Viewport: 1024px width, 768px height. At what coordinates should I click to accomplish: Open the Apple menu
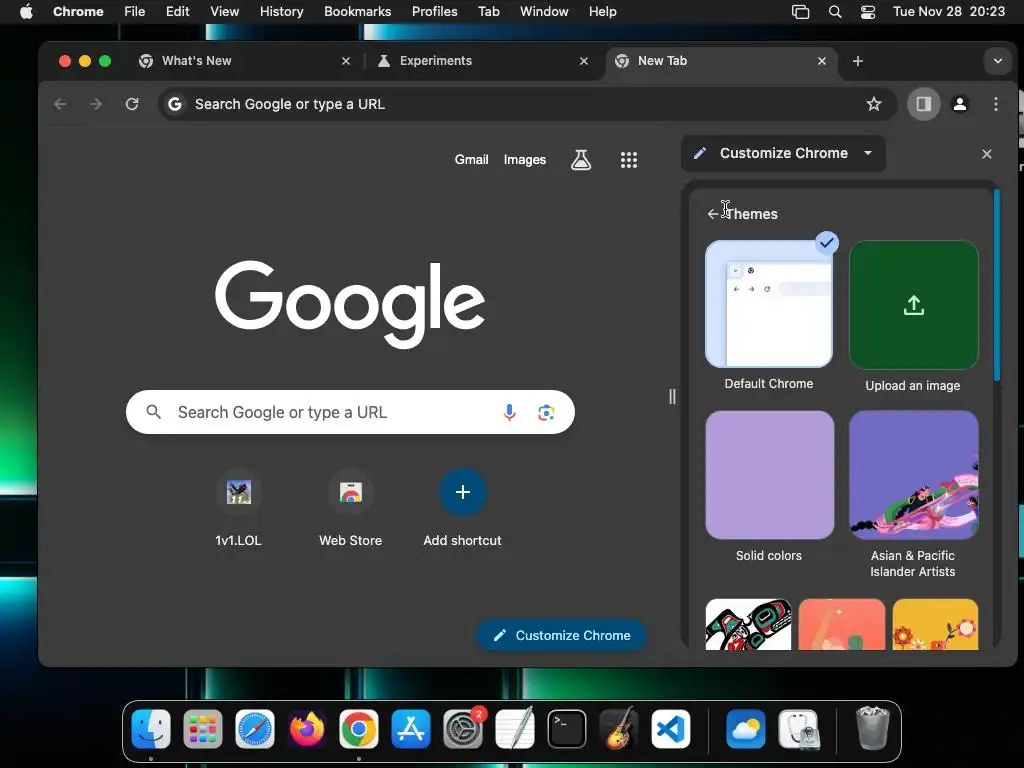(x=26, y=12)
